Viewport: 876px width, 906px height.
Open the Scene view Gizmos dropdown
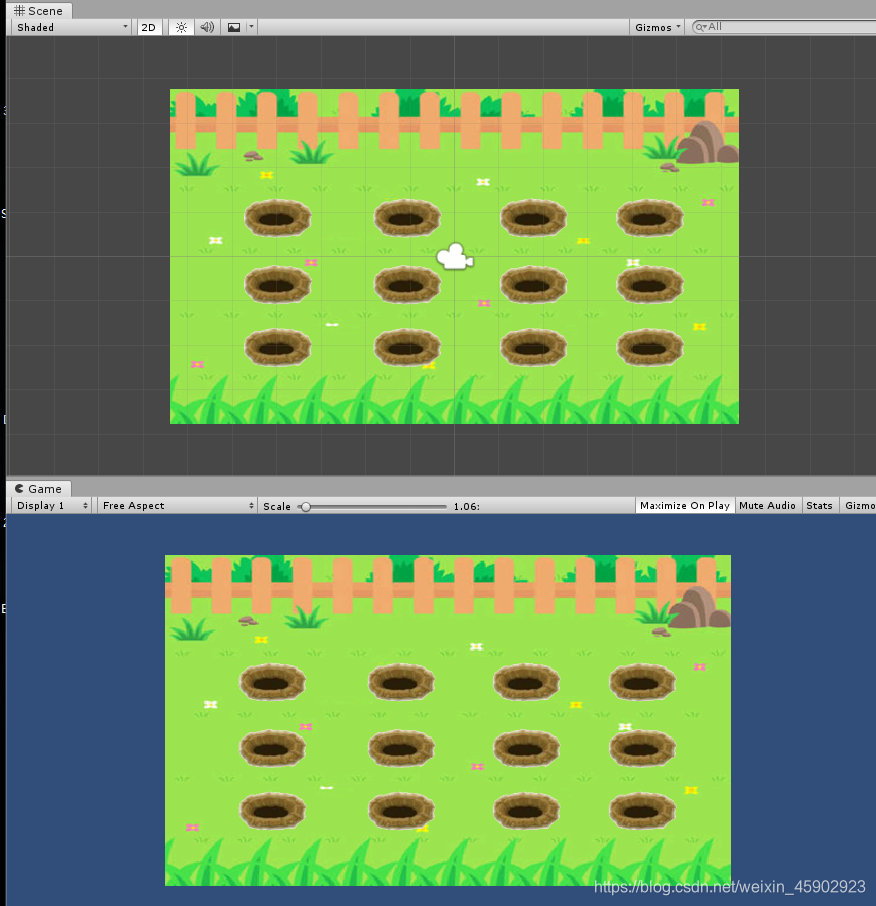(x=657, y=27)
